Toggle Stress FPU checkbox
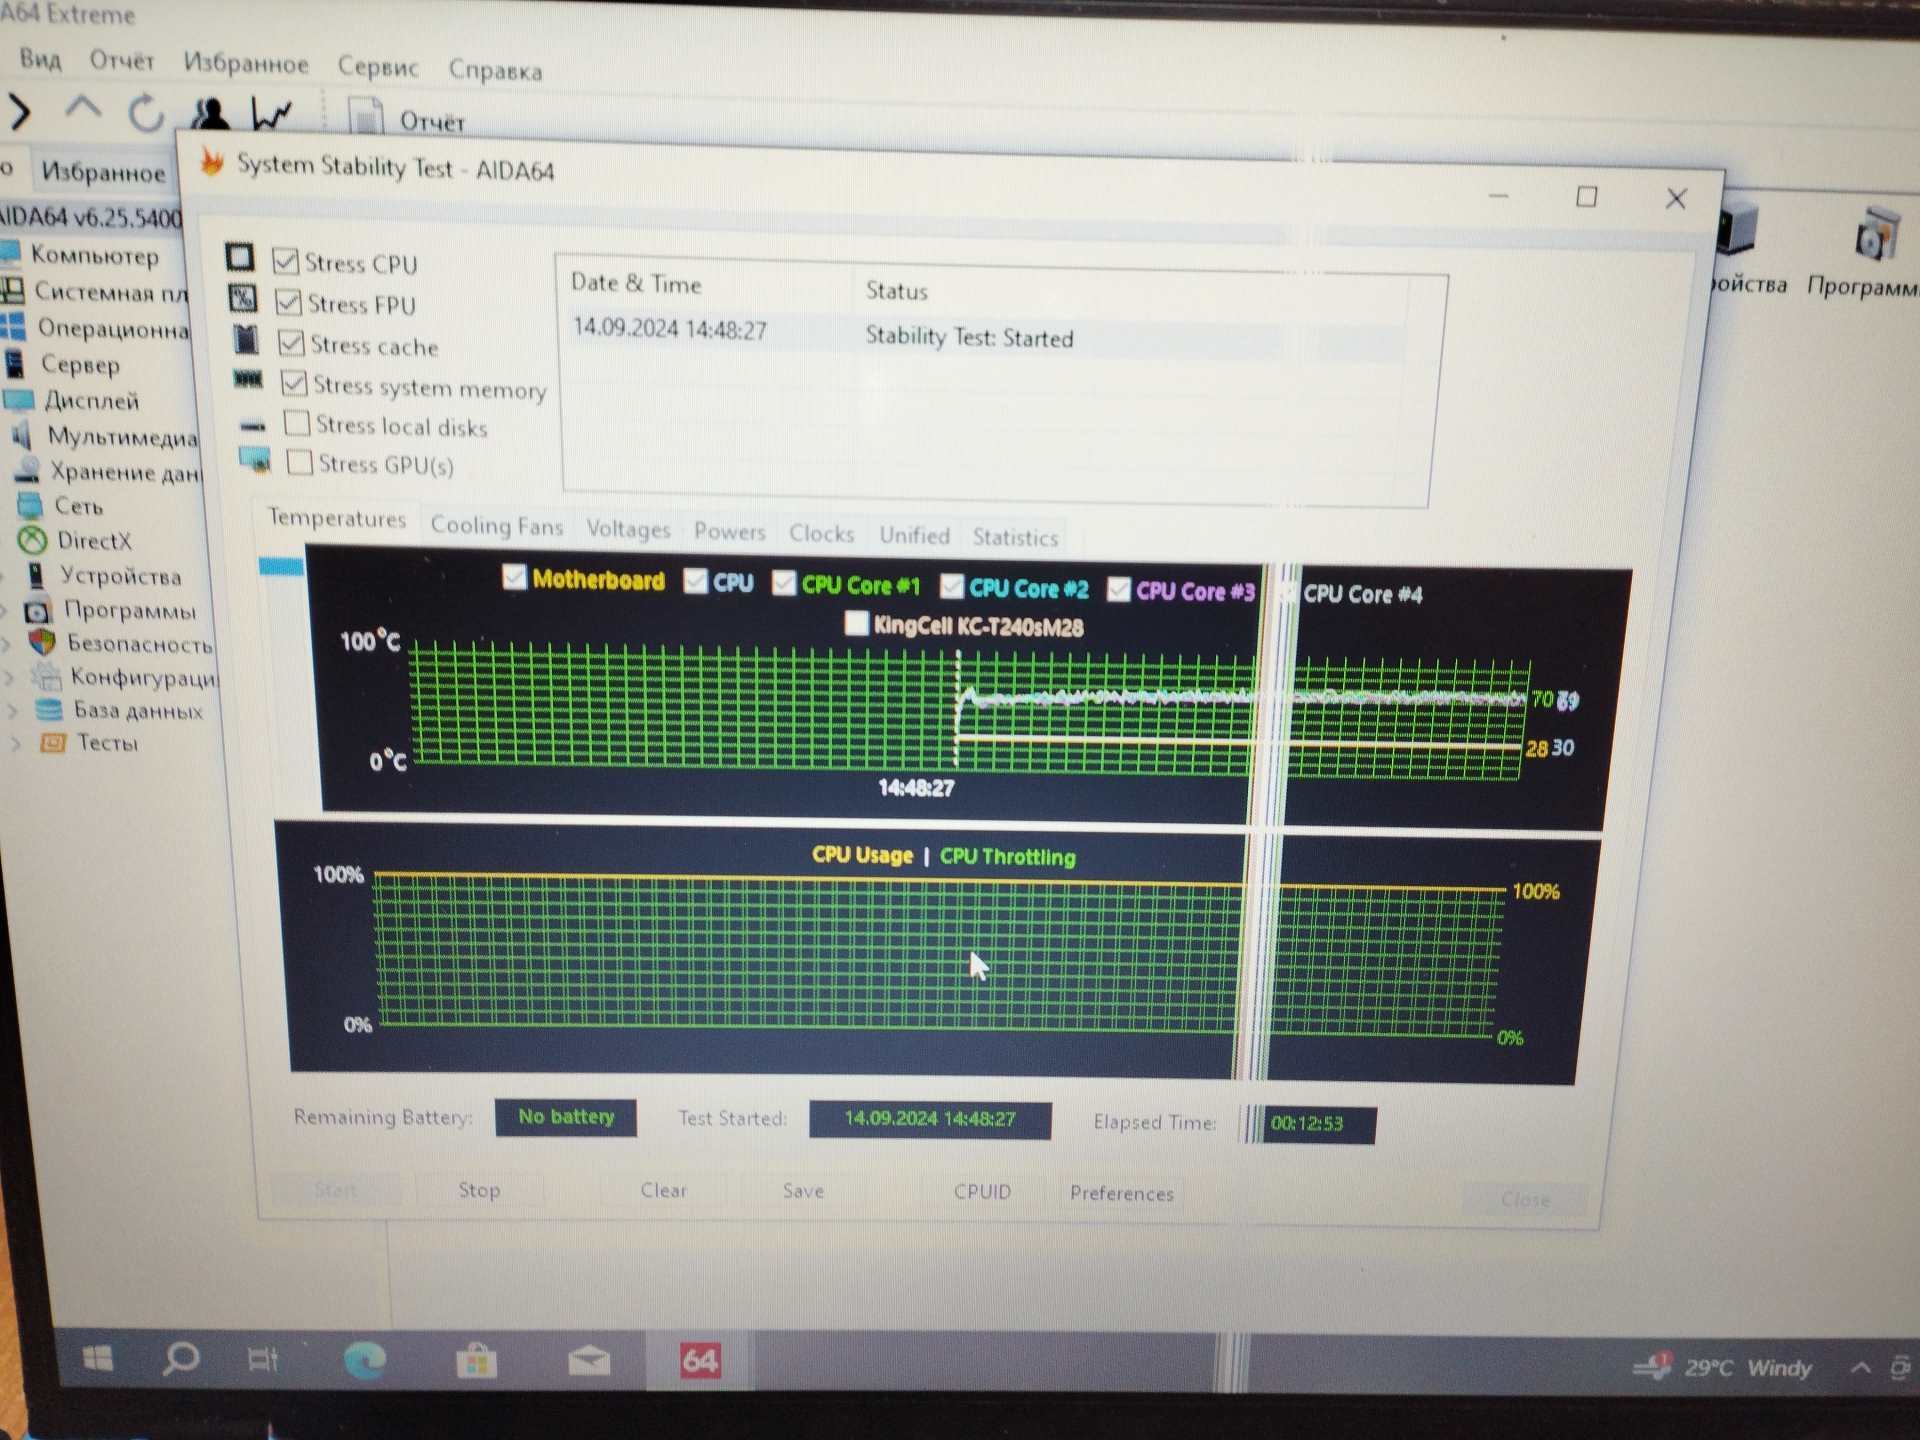 point(288,302)
